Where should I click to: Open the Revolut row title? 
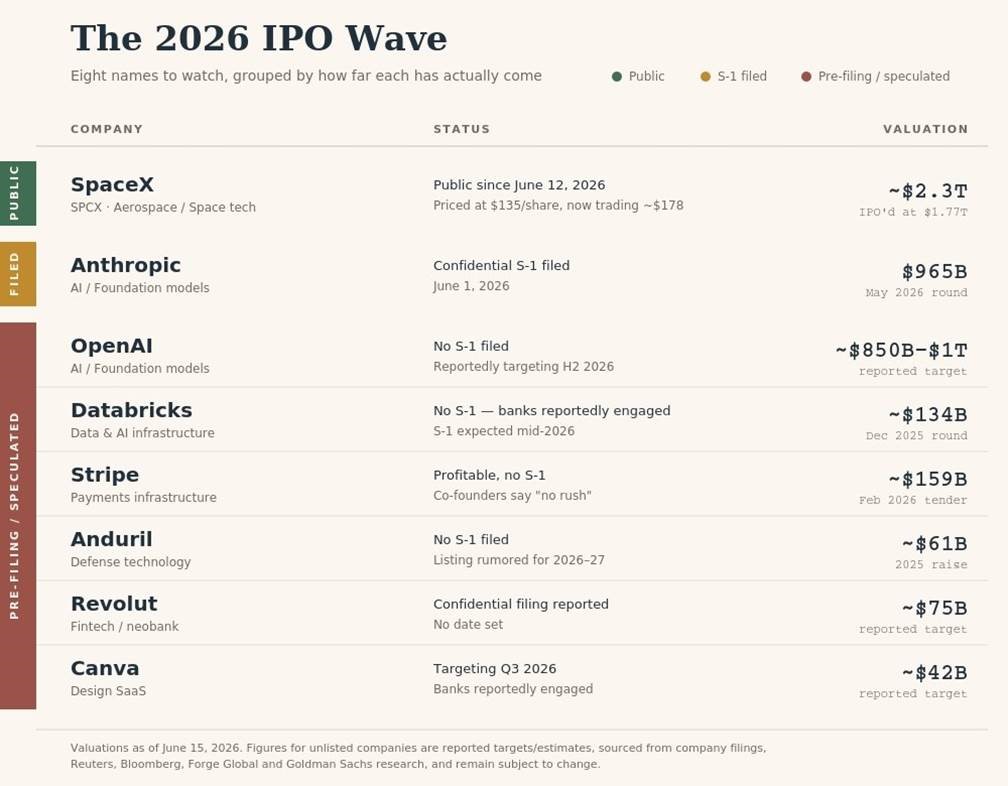click(114, 603)
